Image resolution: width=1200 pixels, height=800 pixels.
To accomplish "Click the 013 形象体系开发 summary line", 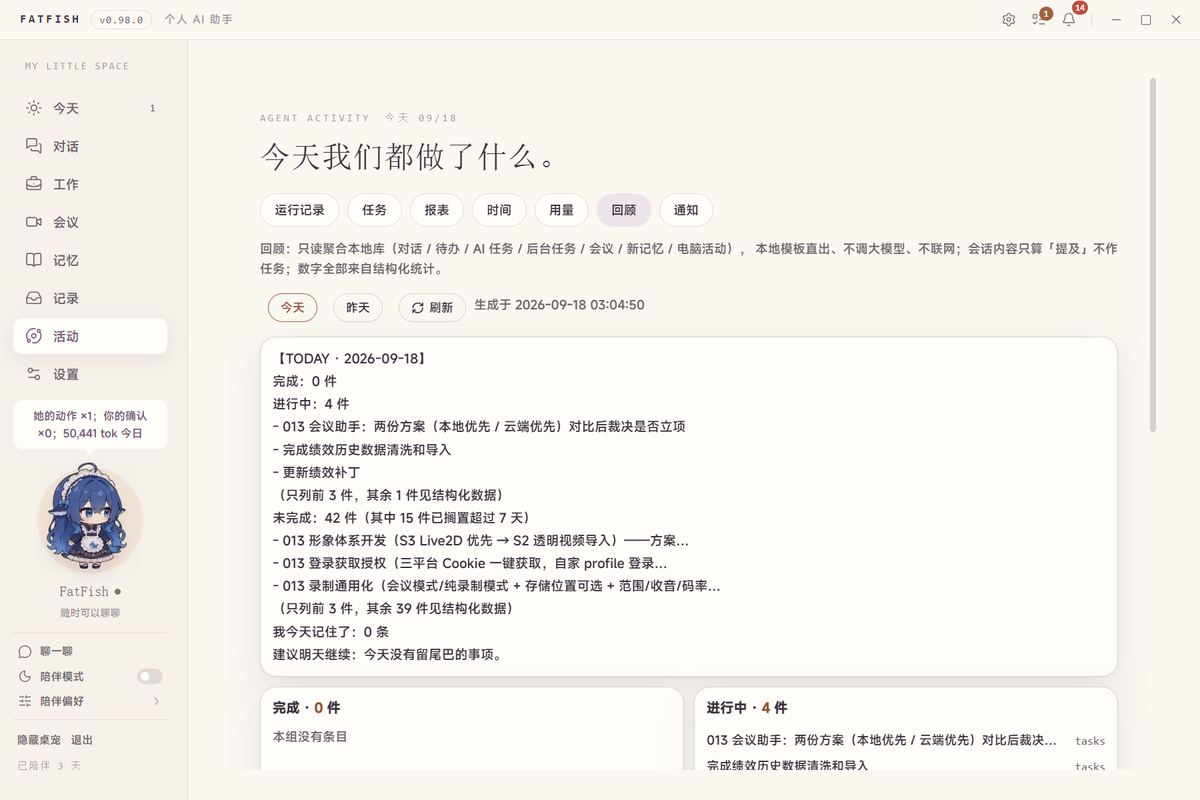I will click(x=481, y=540).
